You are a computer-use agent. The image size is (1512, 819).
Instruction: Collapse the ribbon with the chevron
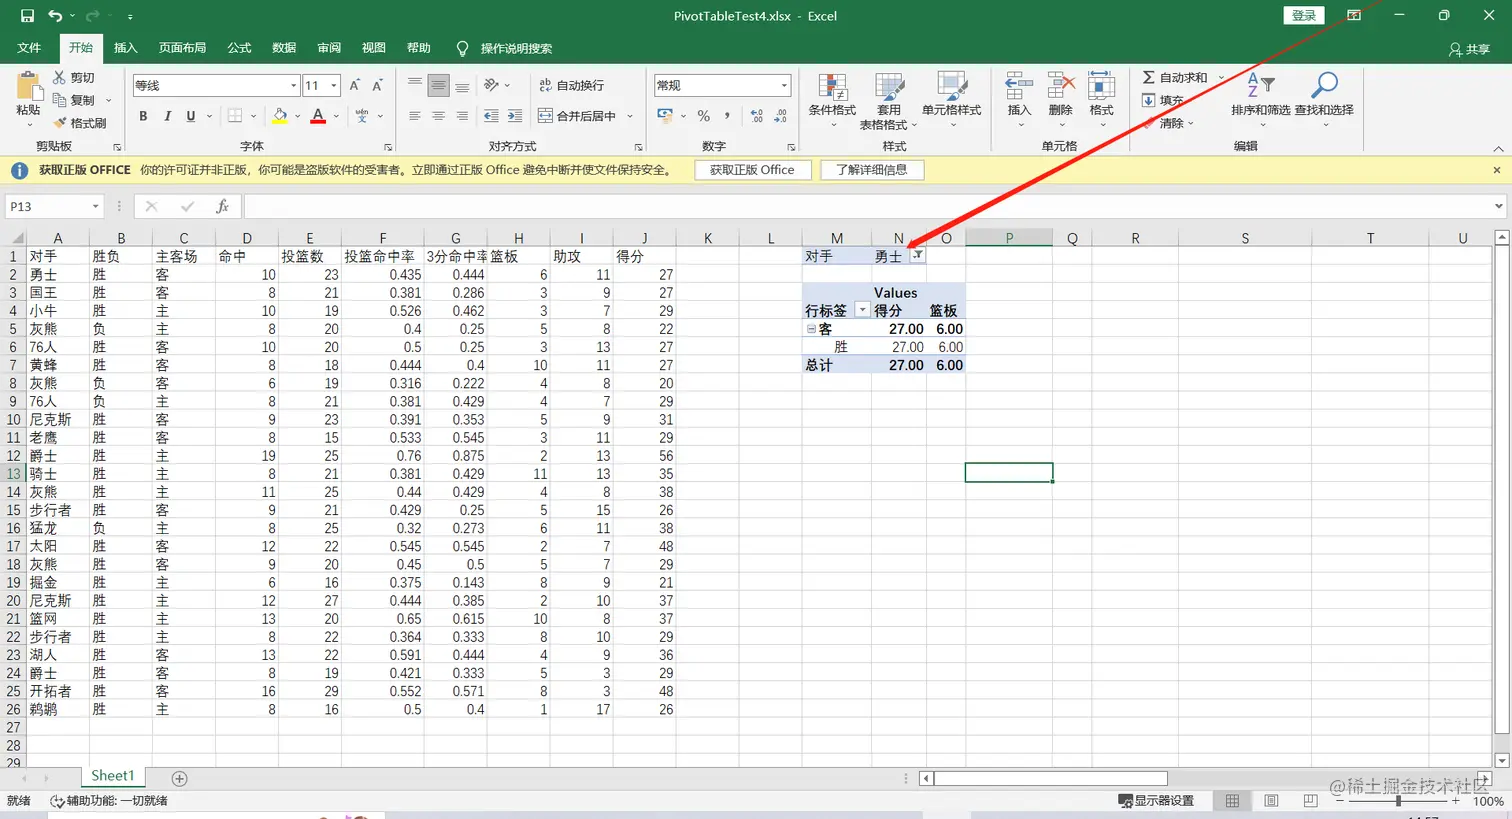(1498, 148)
